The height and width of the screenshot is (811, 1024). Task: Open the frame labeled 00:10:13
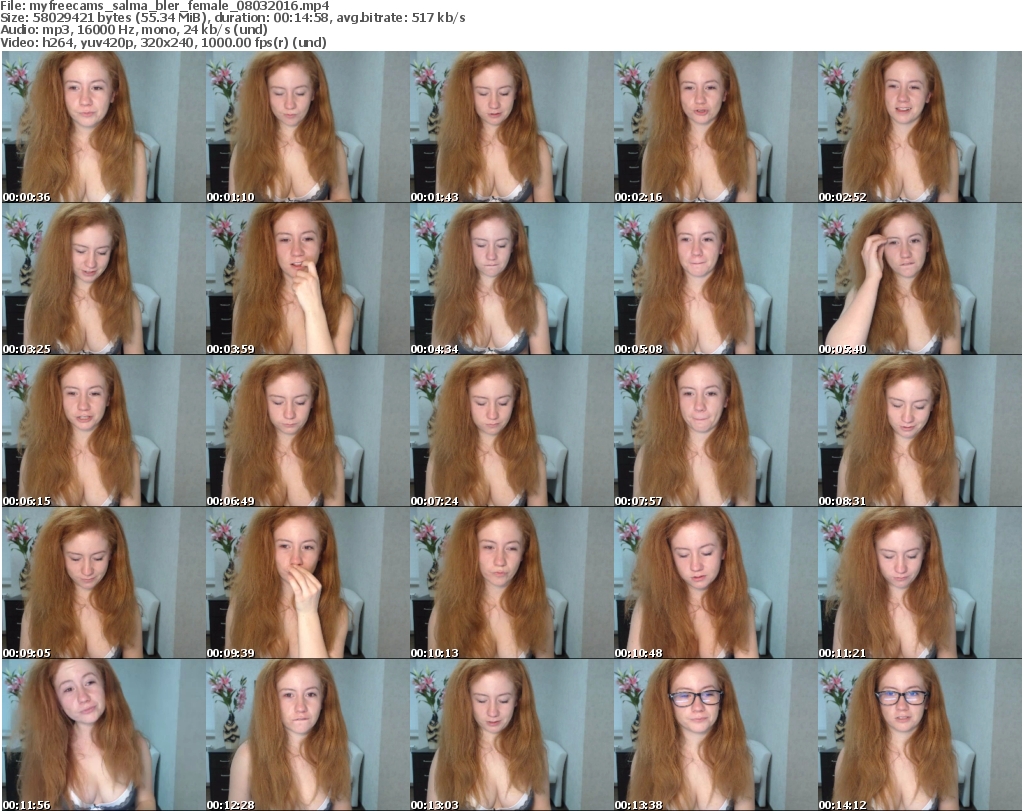(511, 583)
